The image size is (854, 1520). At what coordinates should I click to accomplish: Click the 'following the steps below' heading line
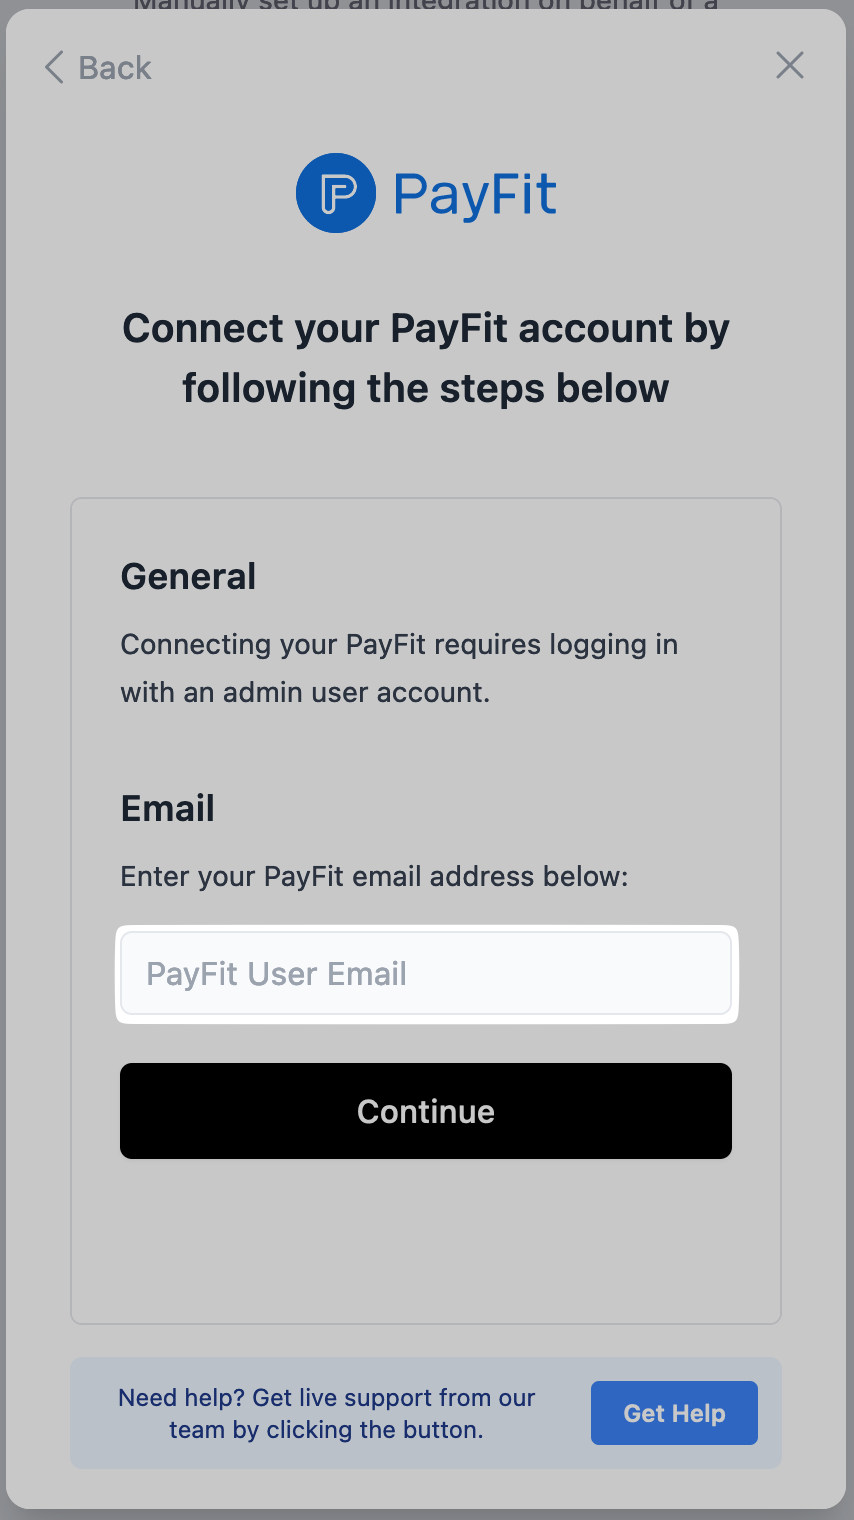click(x=426, y=389)
